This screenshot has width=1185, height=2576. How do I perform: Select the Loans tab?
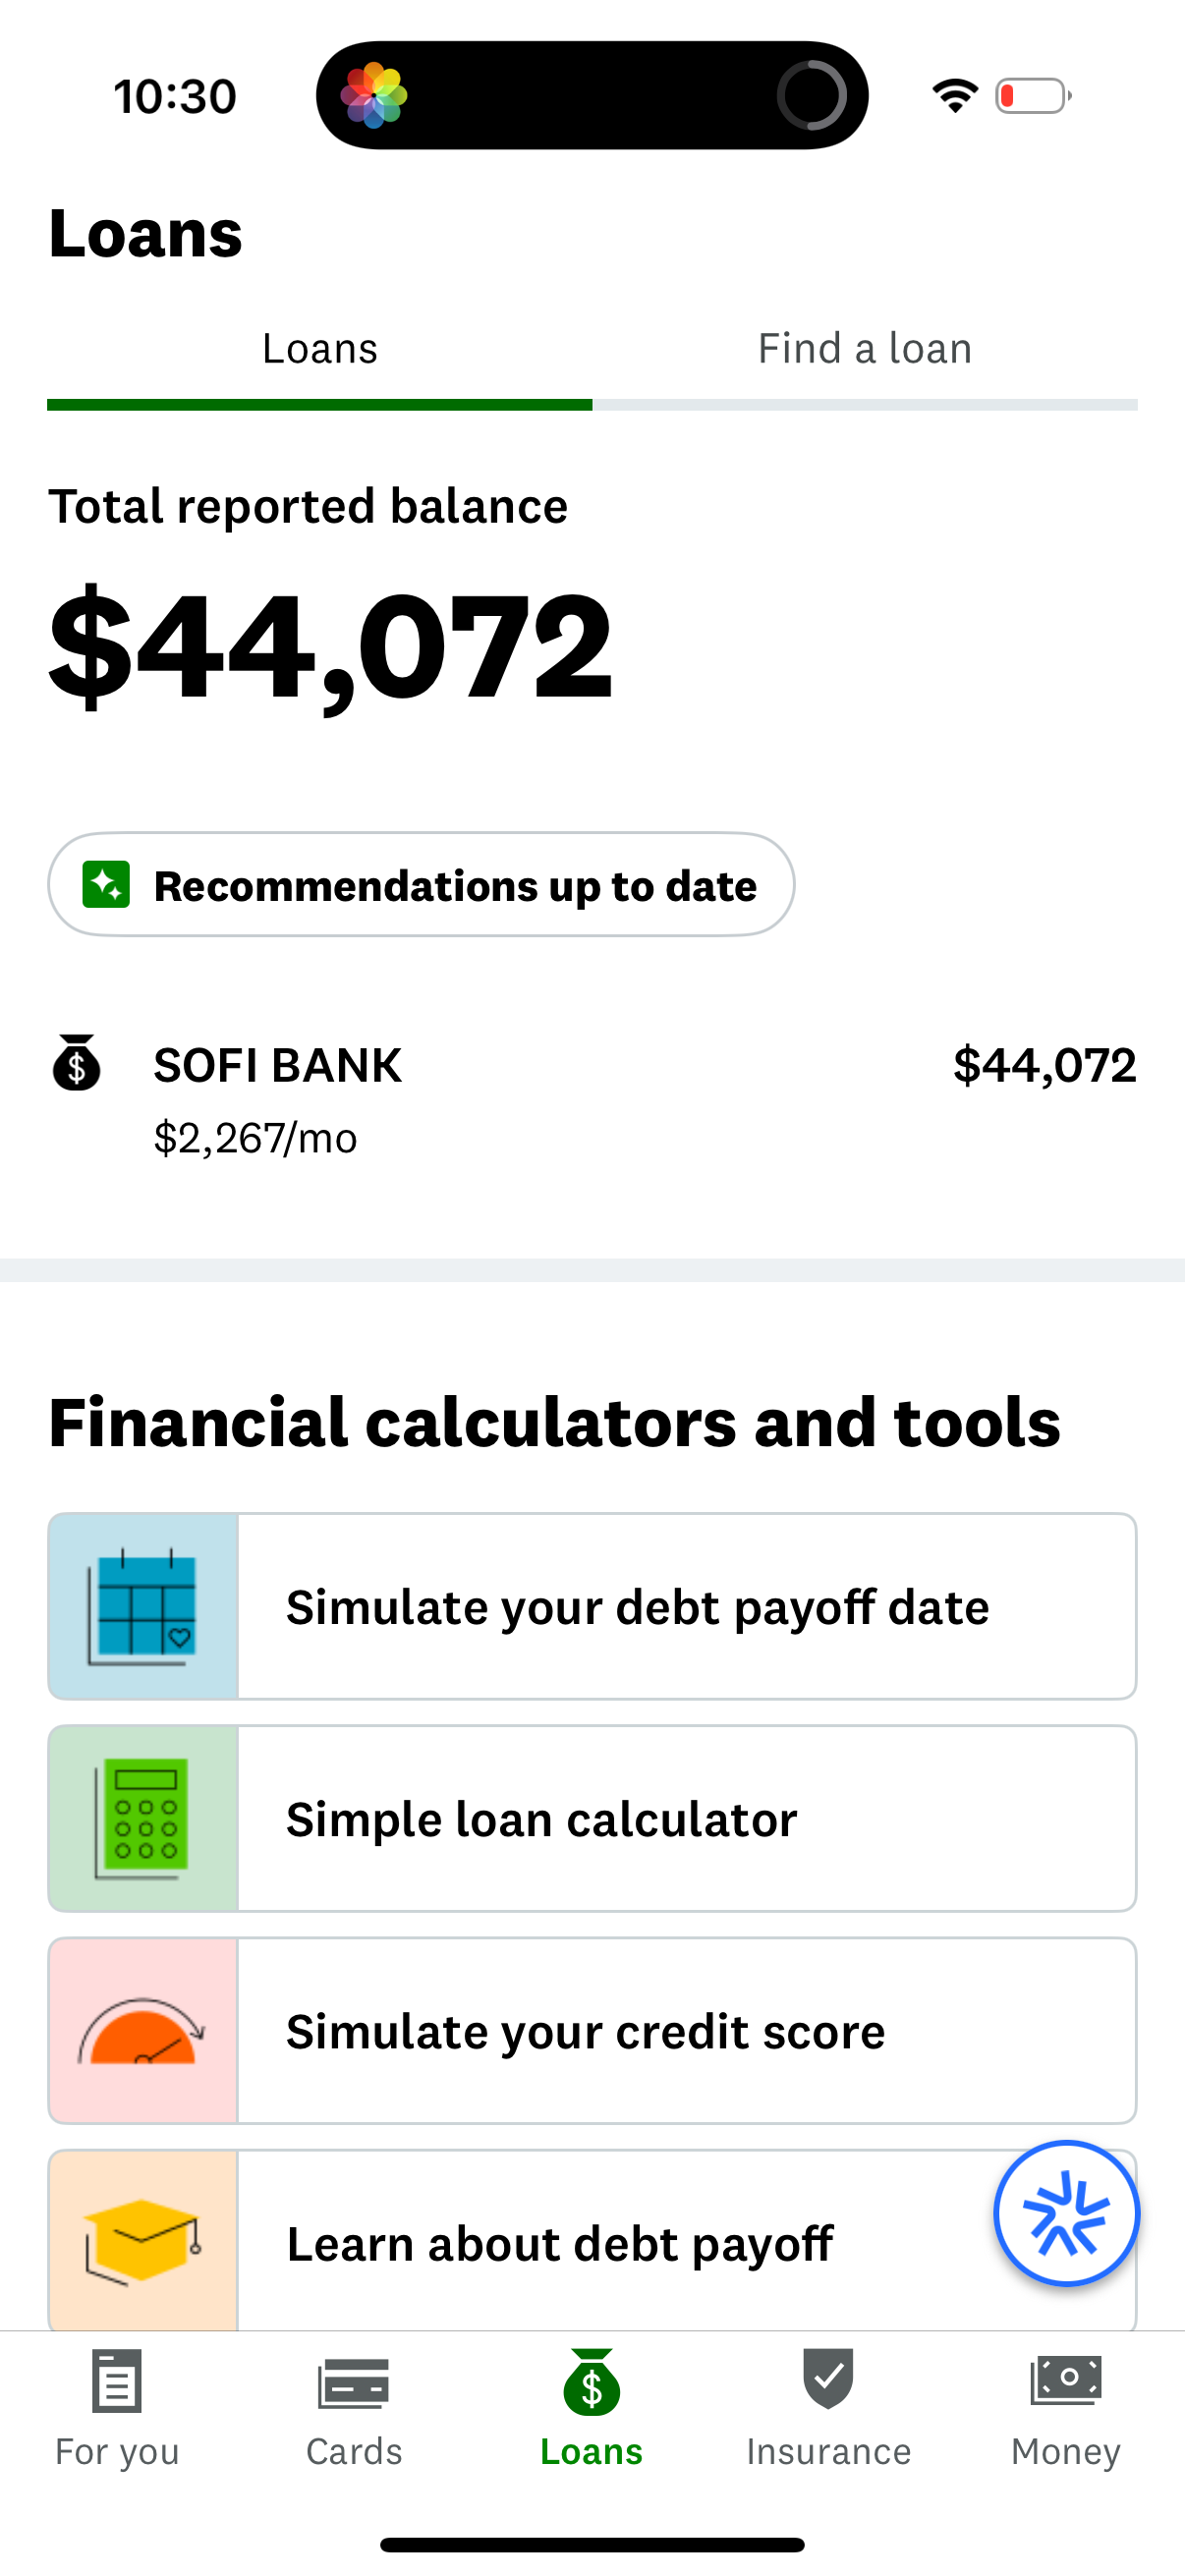point(319,348)
